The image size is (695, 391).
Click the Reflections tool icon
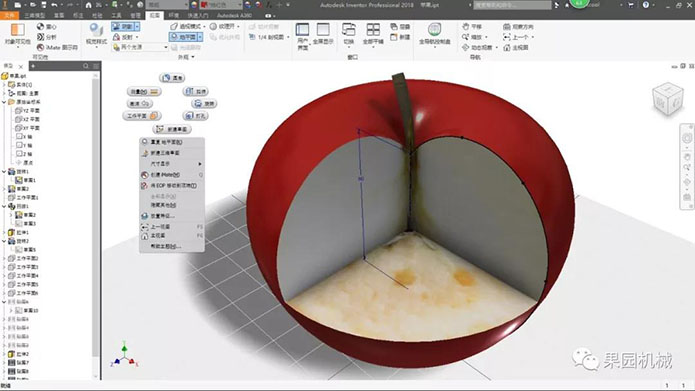point(117,37)
